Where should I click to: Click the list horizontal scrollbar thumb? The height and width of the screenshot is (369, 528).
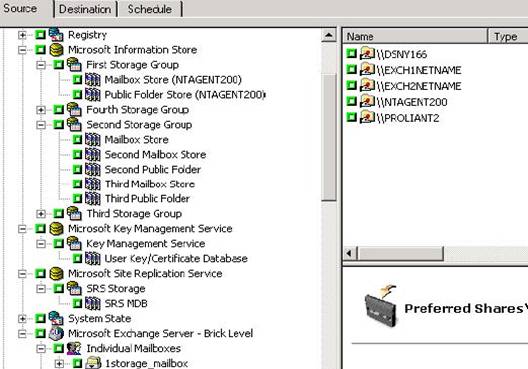(400, 253)
